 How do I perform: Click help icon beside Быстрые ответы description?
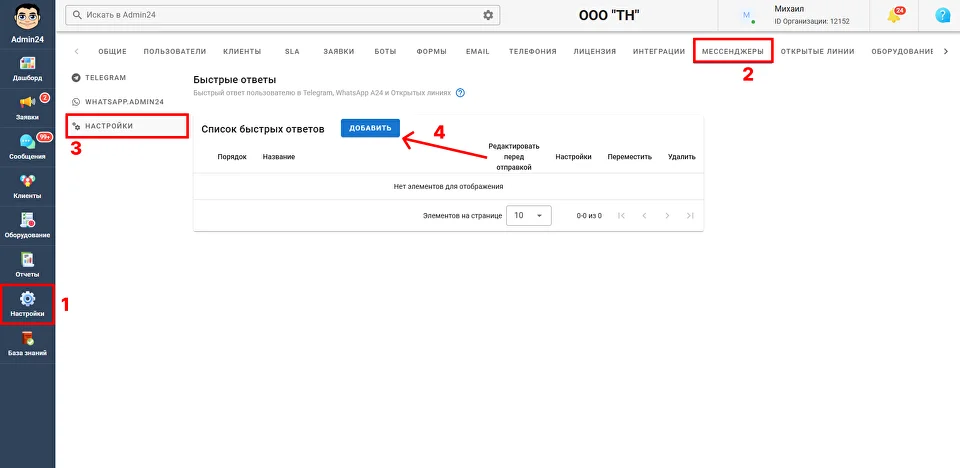pyautogui.click(x=460, y=93)
